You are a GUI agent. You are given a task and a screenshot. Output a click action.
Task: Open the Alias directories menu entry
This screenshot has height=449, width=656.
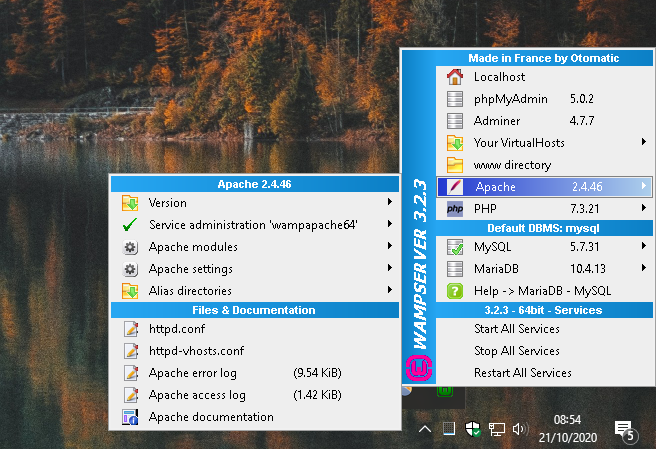click(254, 291)
